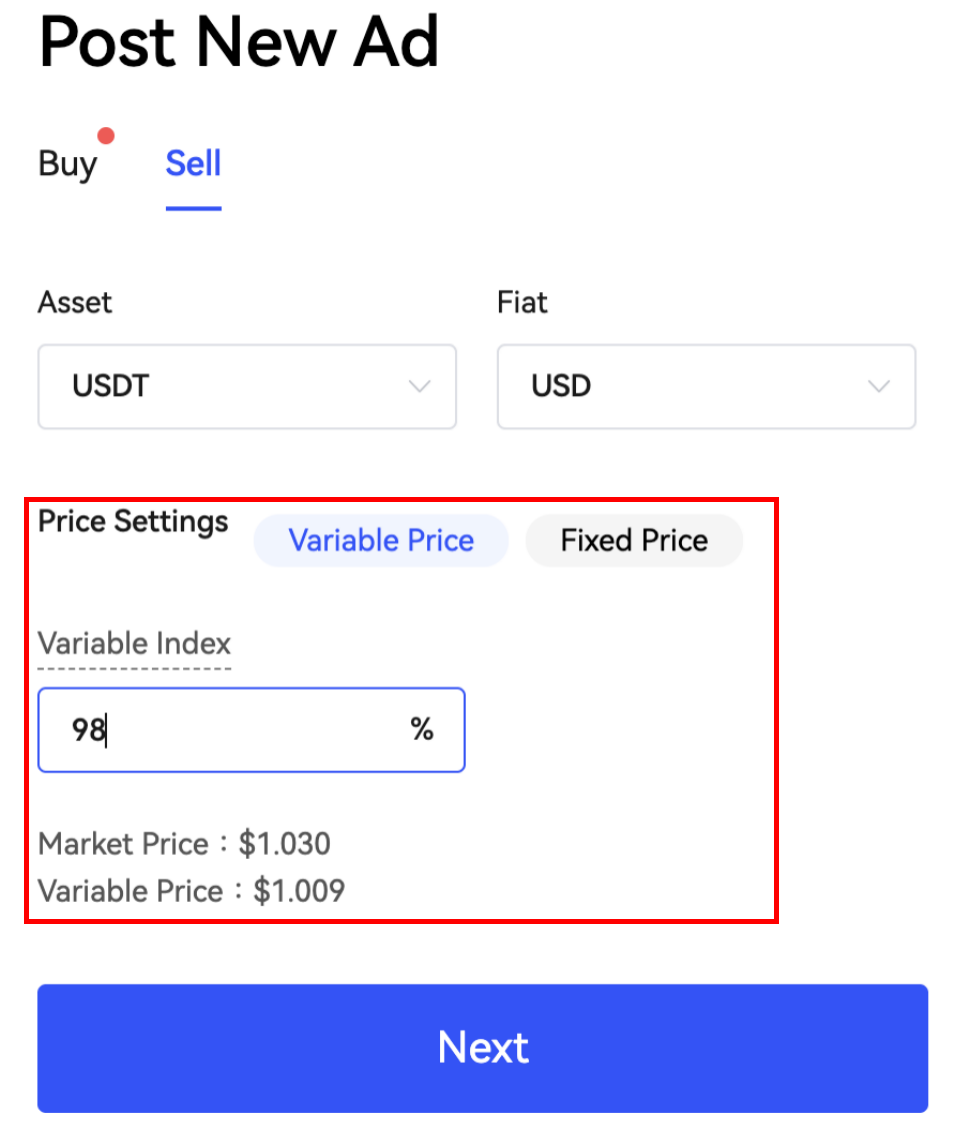Click the chevron arrow in Fiat dropdown
Viewport: 968px width, 1134px height.
coord(879,386)
